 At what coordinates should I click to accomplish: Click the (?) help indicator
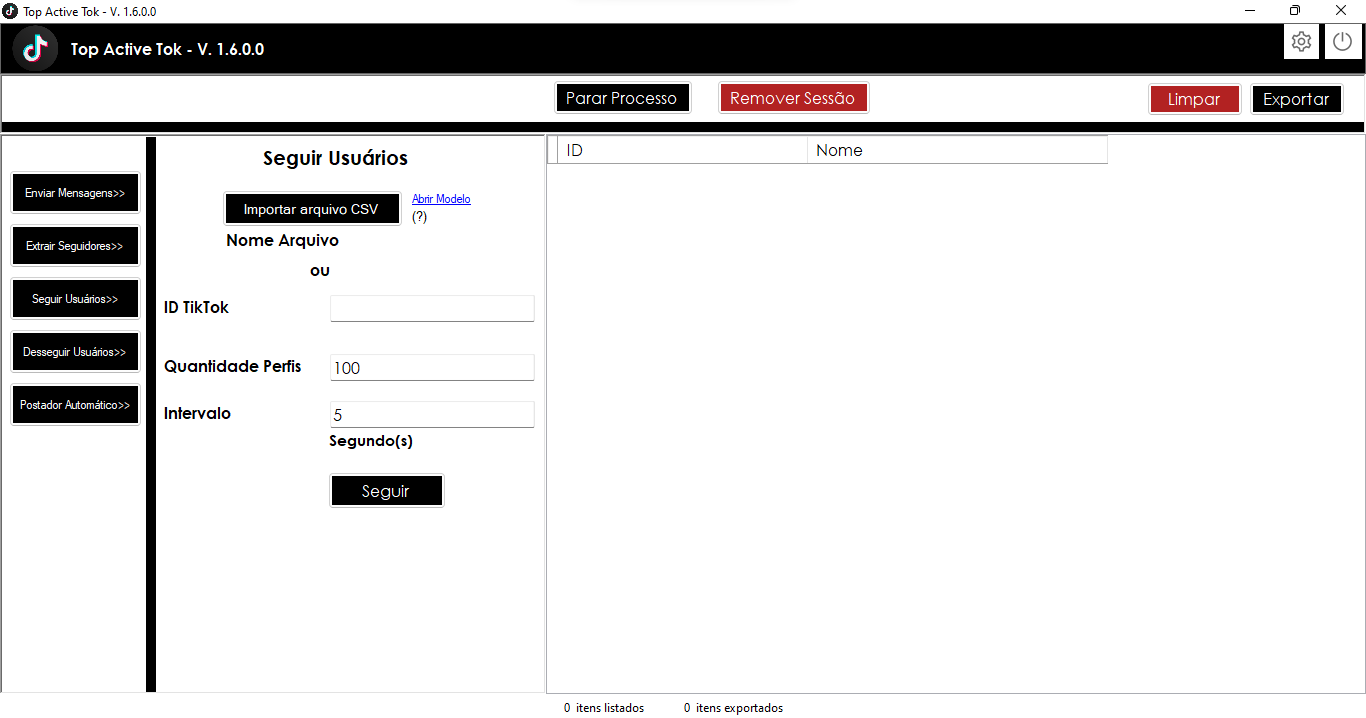click(419, 216)
